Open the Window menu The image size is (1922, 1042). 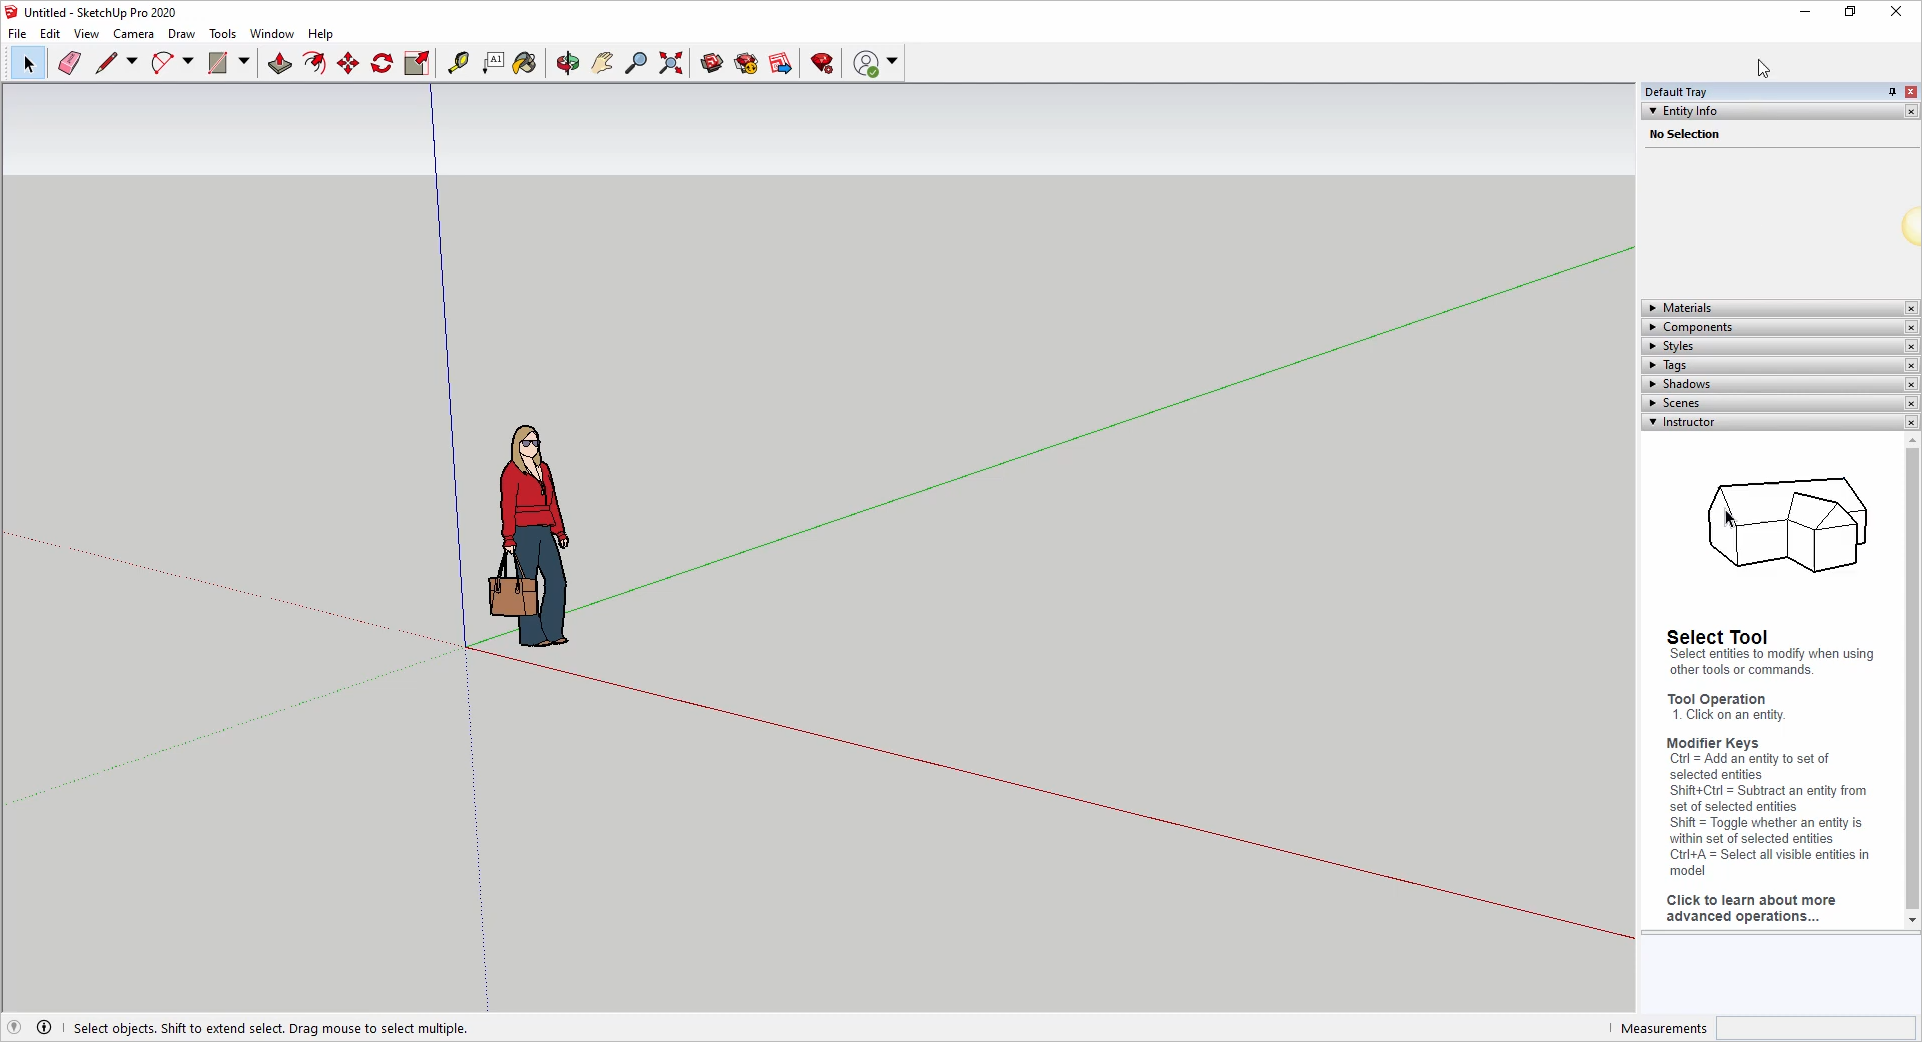[271, 34]
